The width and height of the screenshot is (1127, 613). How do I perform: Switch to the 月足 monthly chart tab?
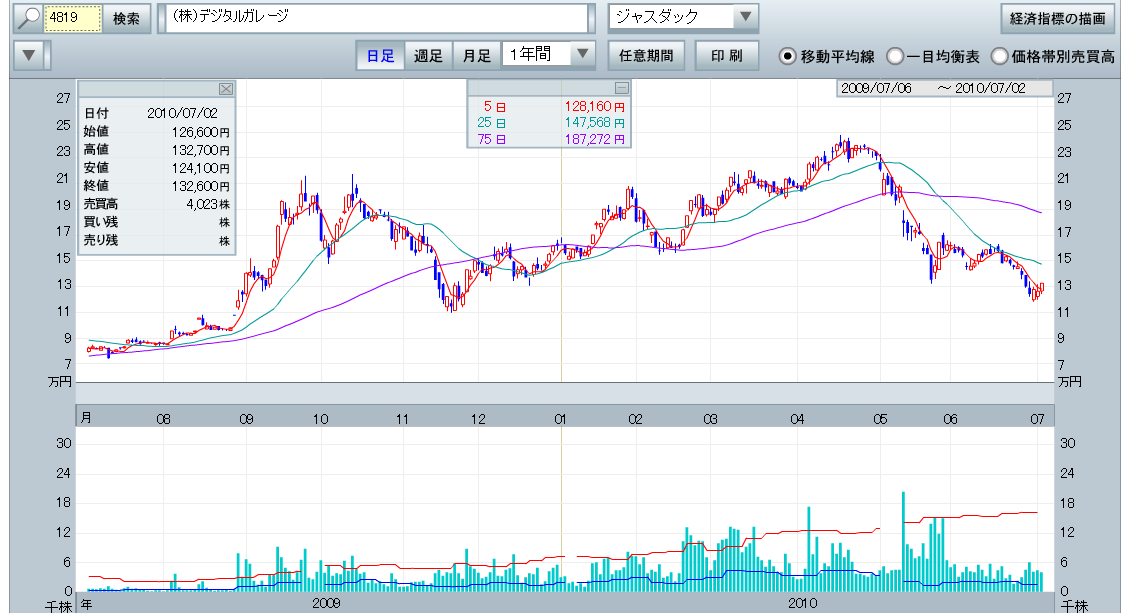(x=476, y=56)
